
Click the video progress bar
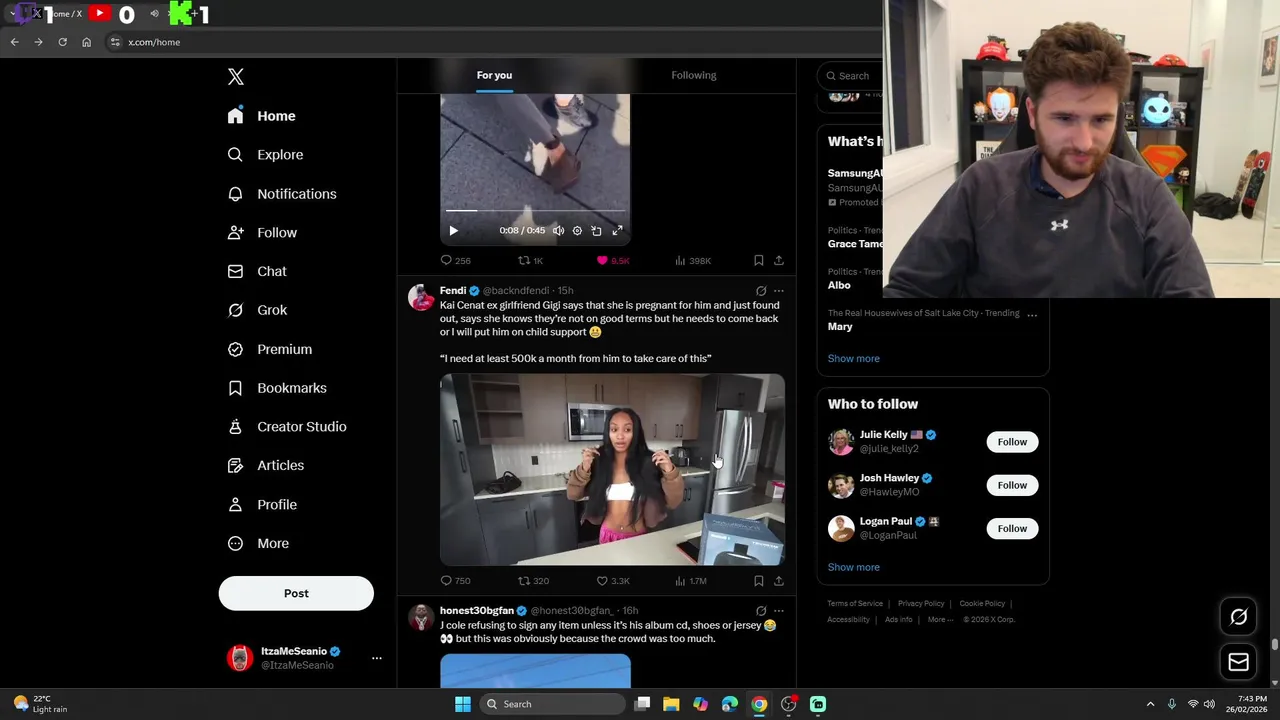coord(535,211)
